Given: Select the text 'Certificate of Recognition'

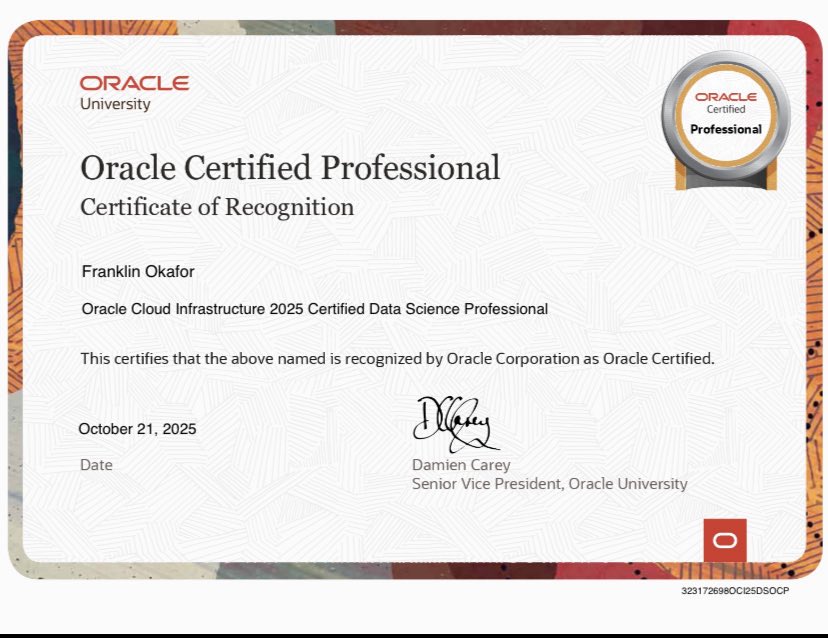Looking at the screenshot, I should 217,207.
